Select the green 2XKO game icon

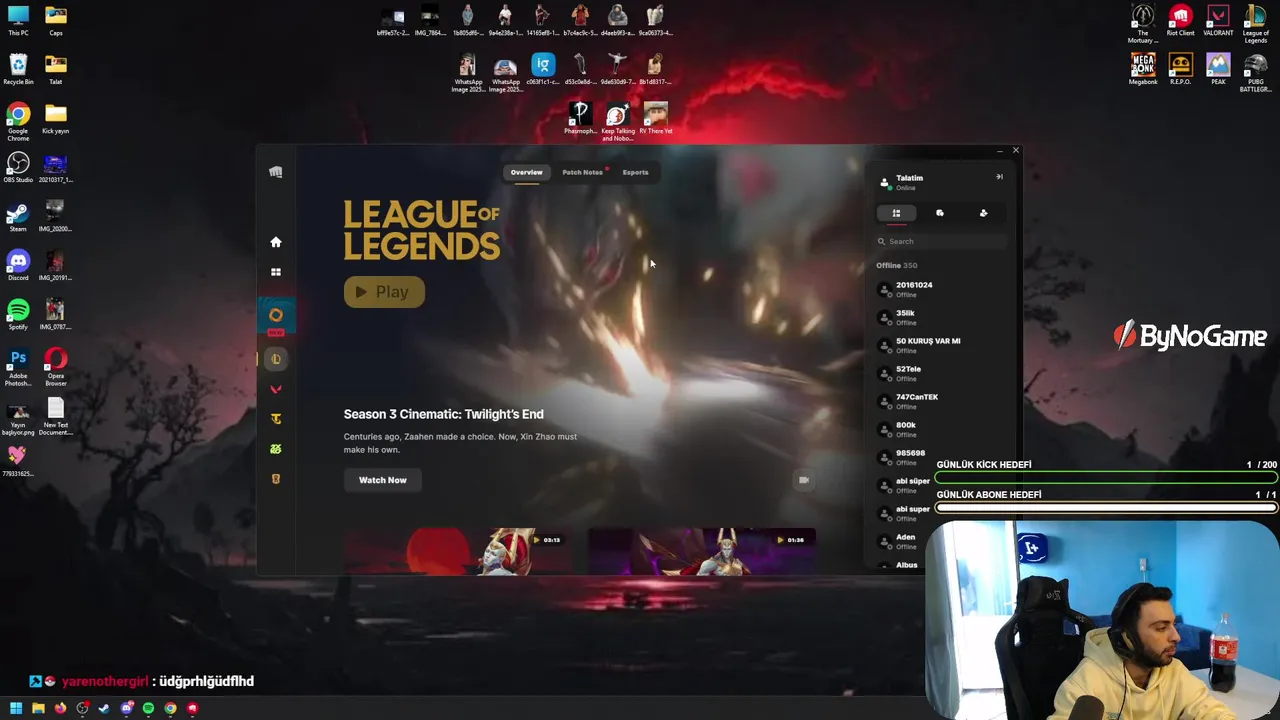[x=276, y=449]
